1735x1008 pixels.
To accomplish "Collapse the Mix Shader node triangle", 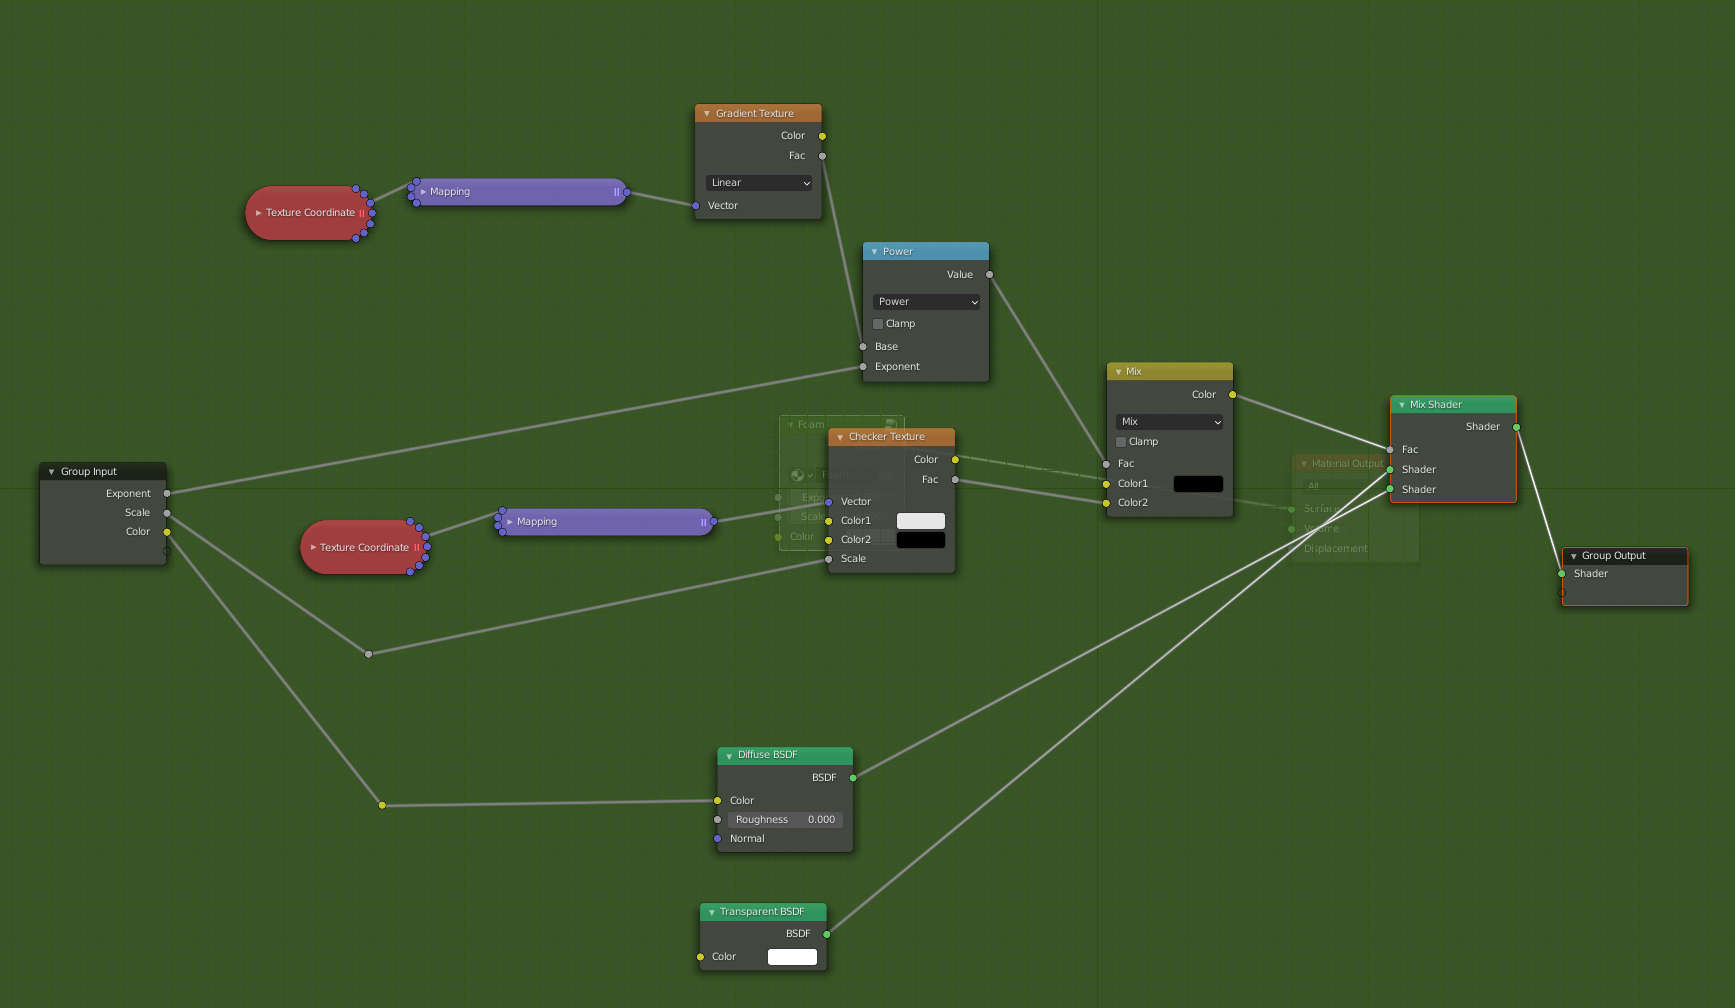I will tap(1402, 405).
